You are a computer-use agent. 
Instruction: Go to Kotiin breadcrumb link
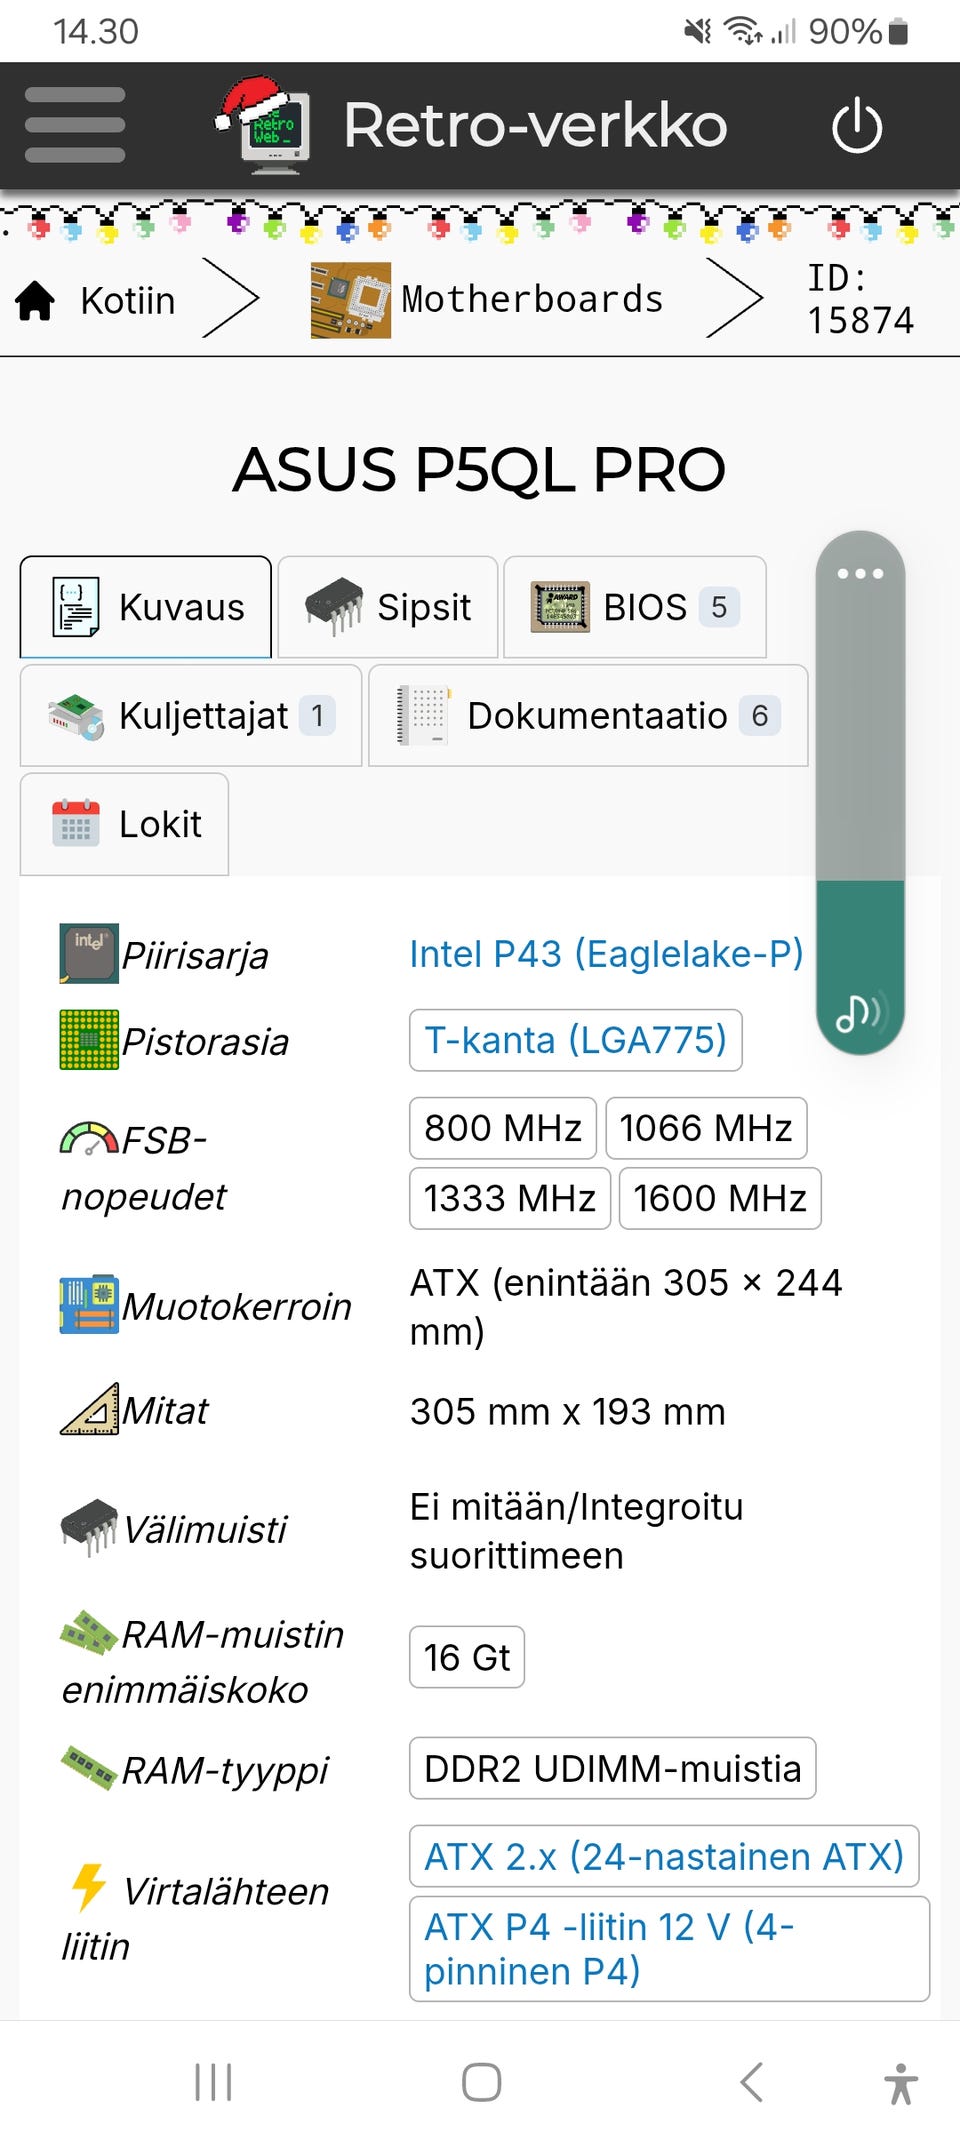127,300
